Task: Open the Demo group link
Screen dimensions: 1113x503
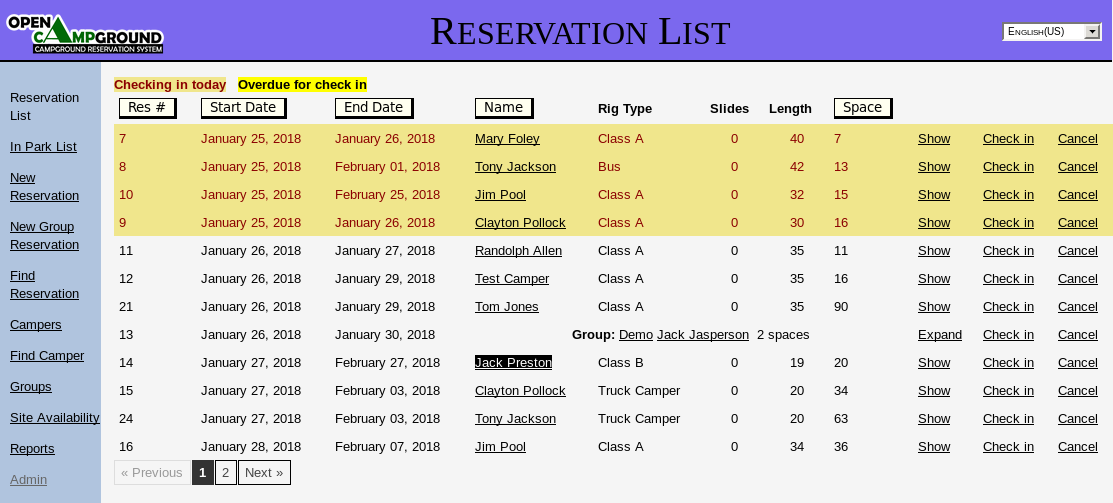Action: [x=634, y=335]
